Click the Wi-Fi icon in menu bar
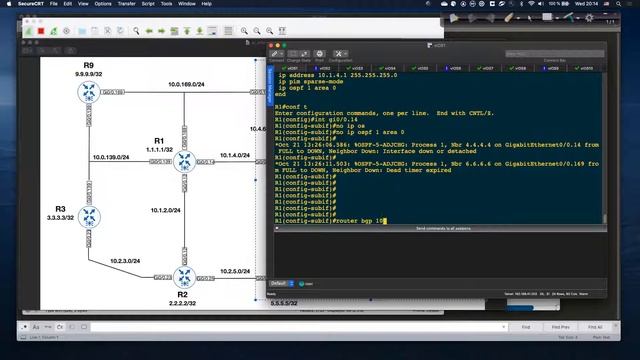The width and height of the screenshot is (640, 360). coord(531,4)
